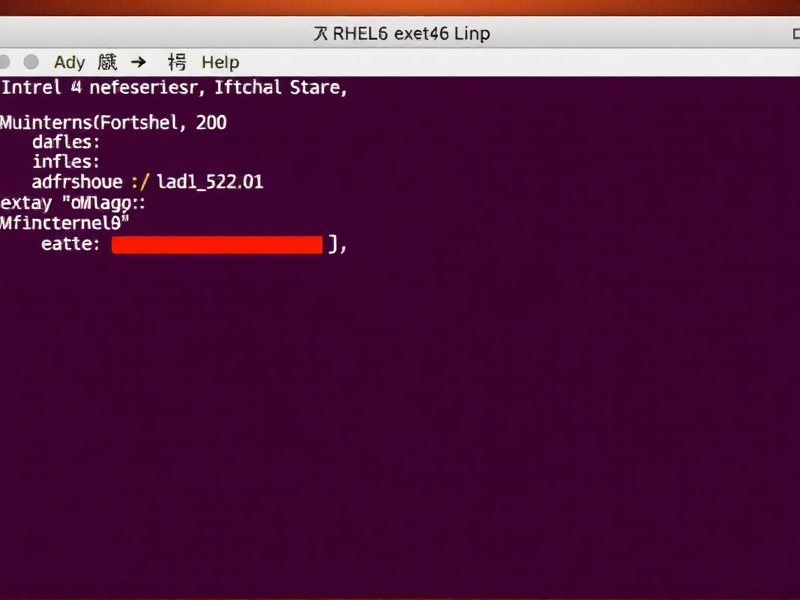Click the Muinterns(Fortshel, 200 text

click(113, 122)
